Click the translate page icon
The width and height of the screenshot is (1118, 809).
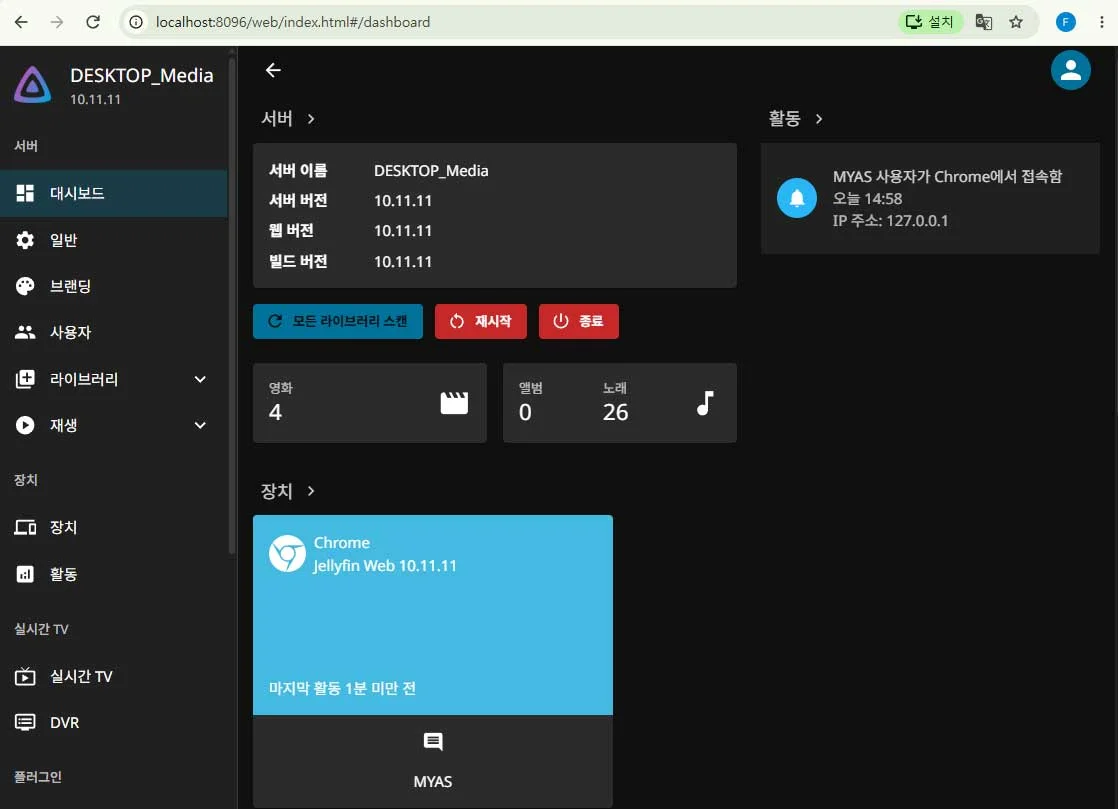coord(984,22)
